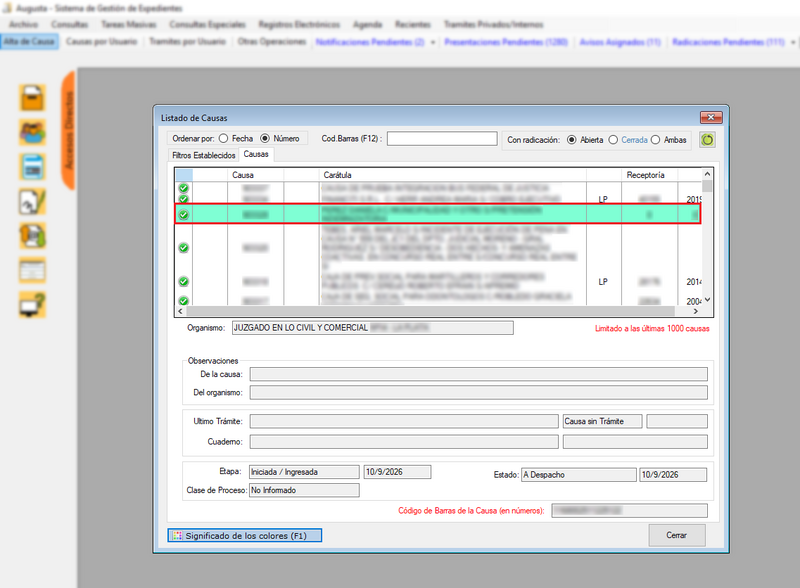This screenshot has width=800, height=588.
Task: Open the Archivo menu
Action: [23, 24]
